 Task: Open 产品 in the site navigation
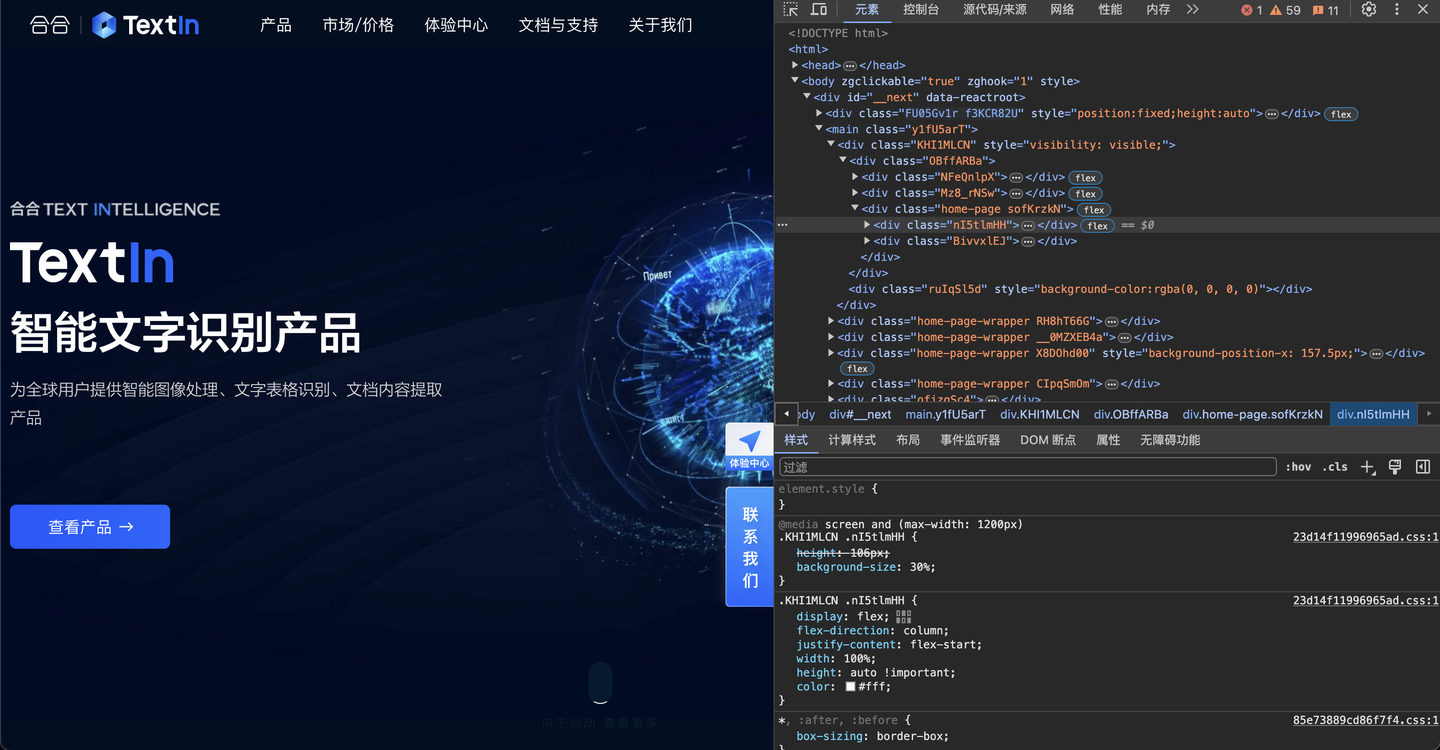276,25
